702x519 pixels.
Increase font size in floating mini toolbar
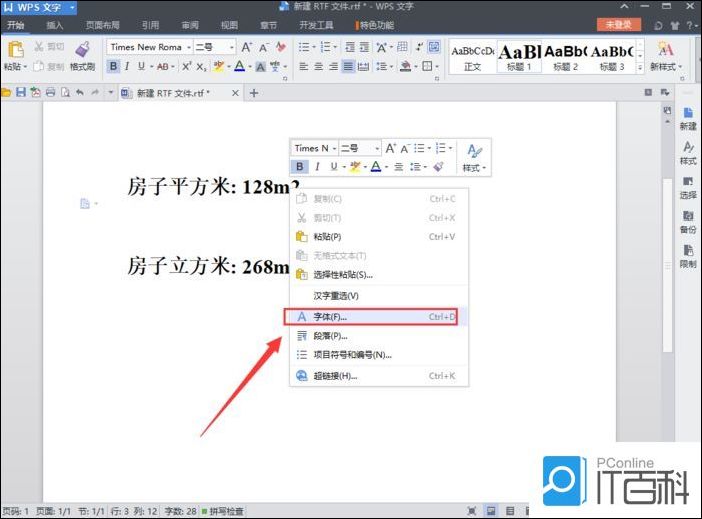click(391, 148)
